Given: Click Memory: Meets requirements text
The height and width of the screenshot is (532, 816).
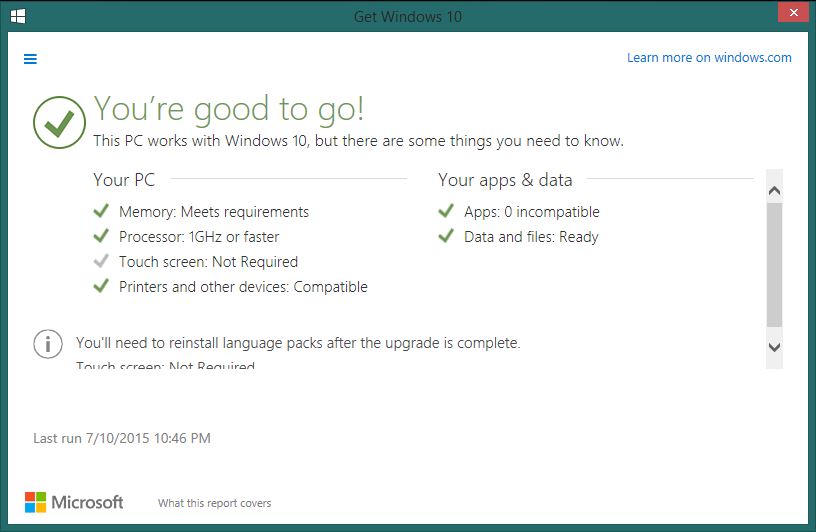Looking at the screenshot, I should pyautogui.click(x=214, y=212).
